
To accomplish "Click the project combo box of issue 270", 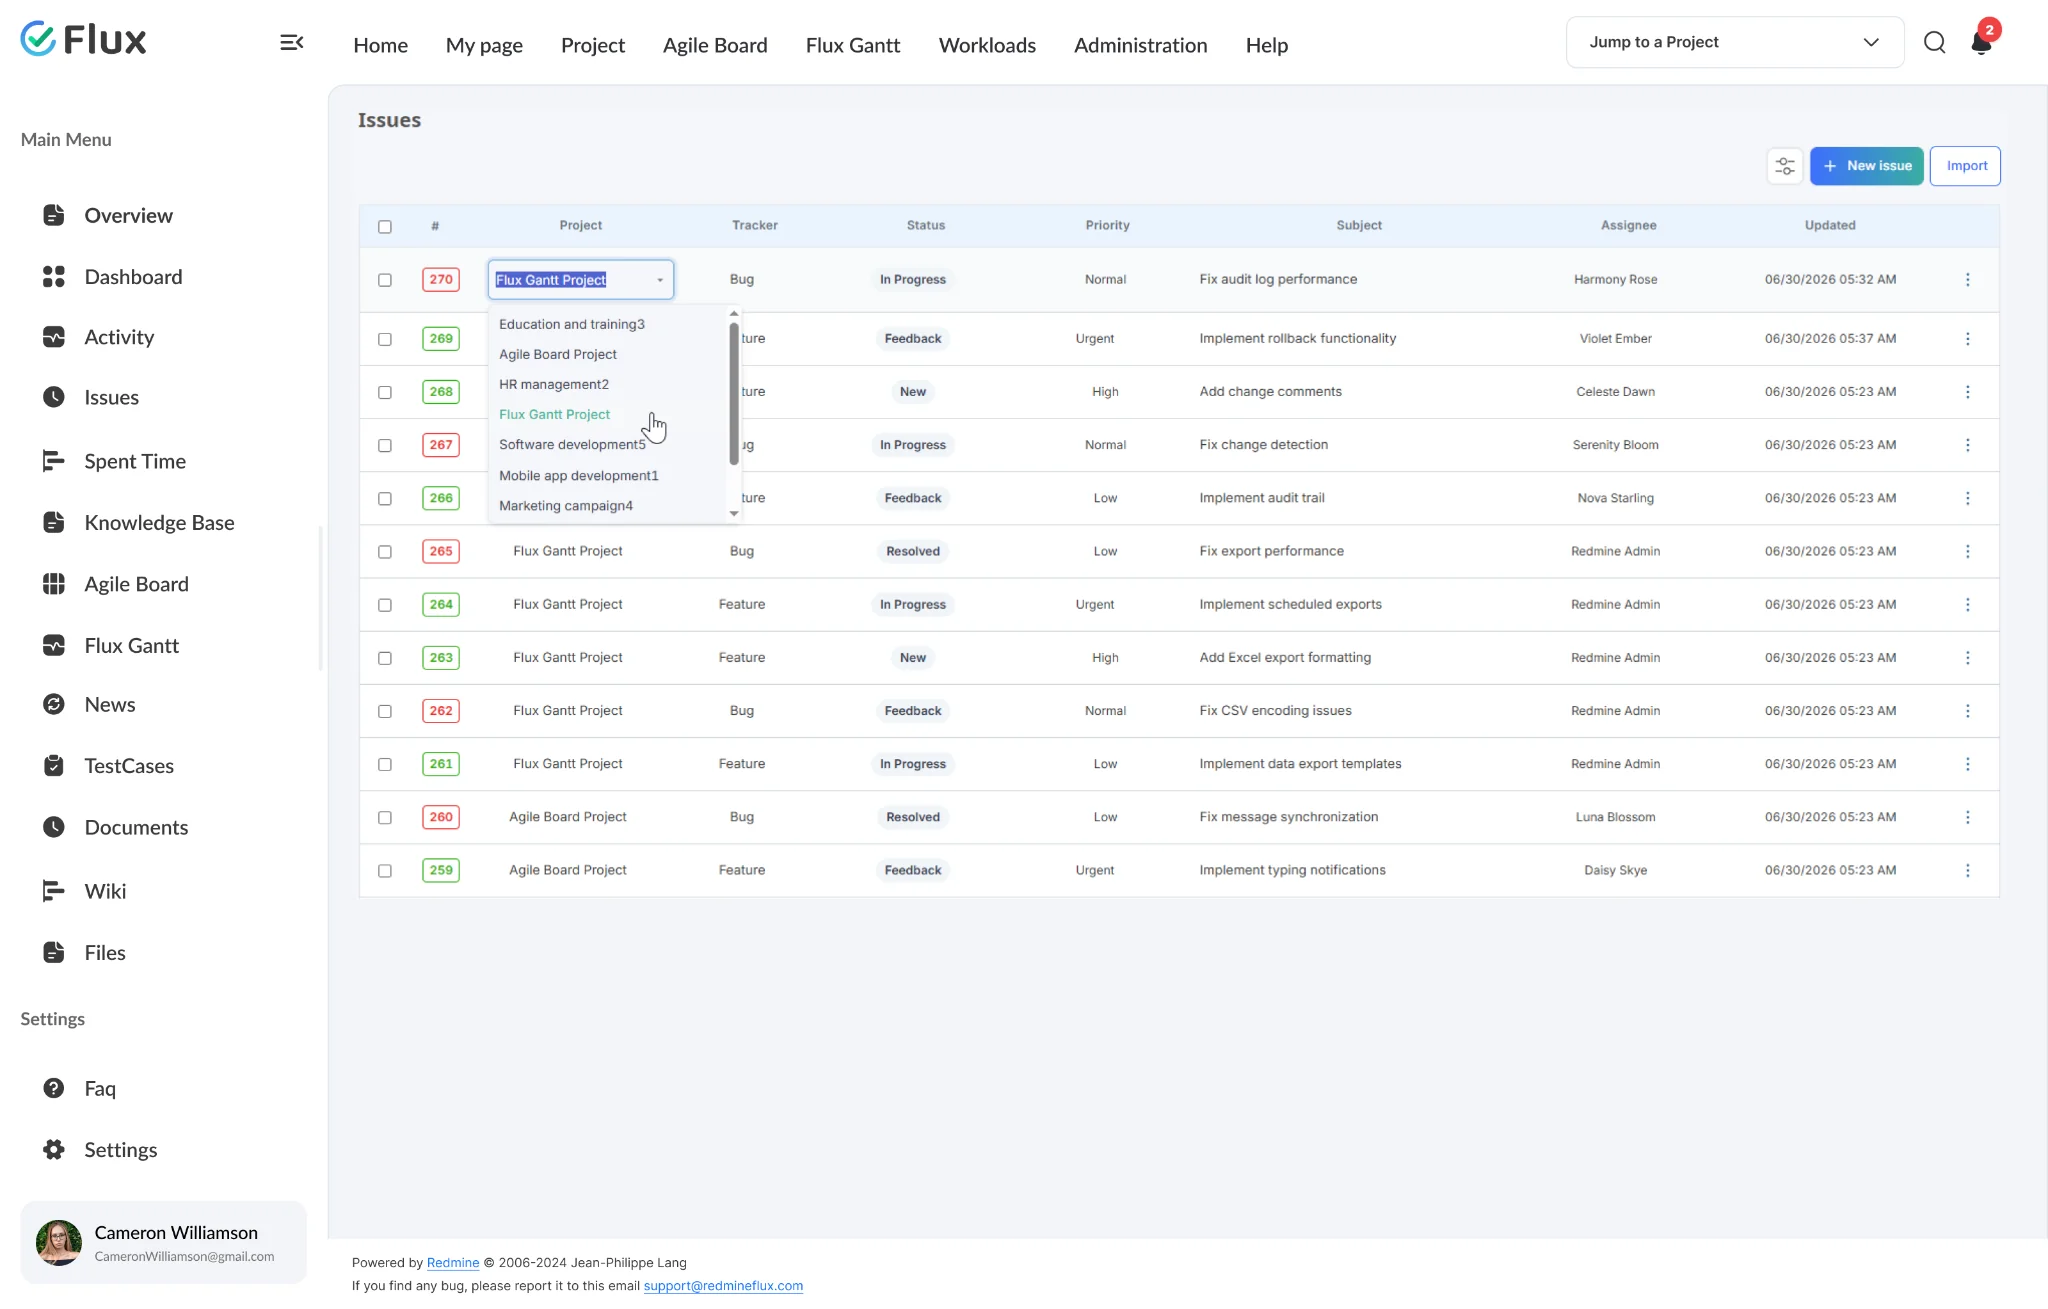I will pos(580,279).
